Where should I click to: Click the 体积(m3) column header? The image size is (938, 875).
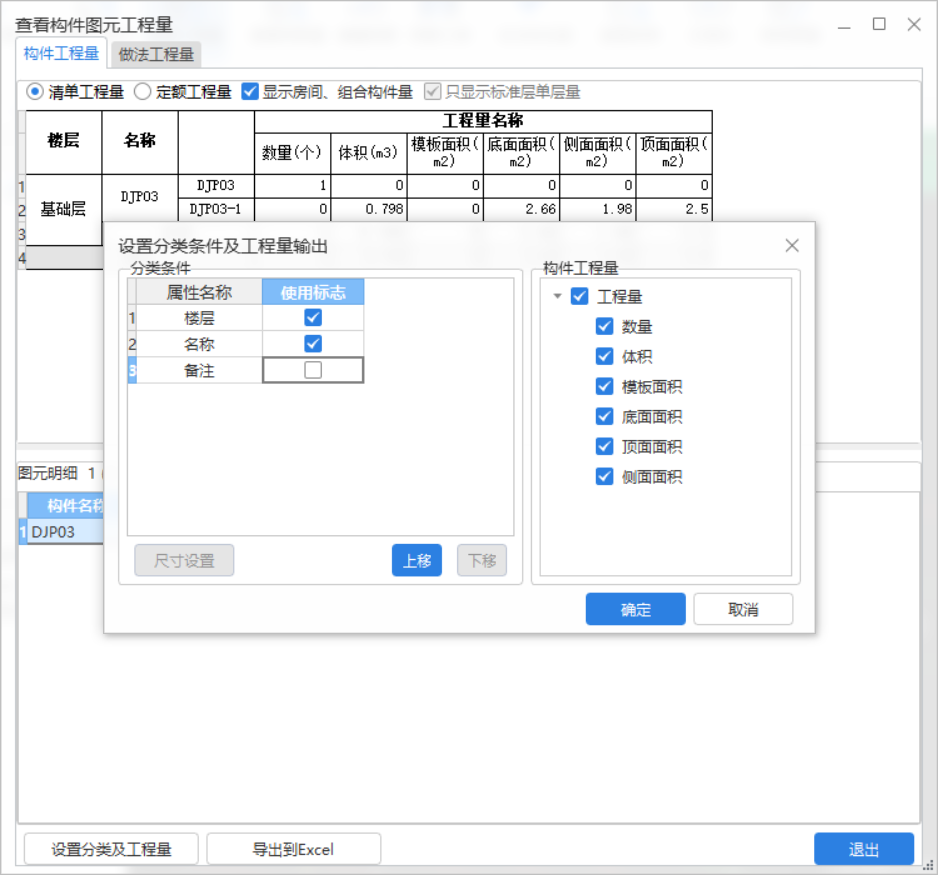[368, 153]
